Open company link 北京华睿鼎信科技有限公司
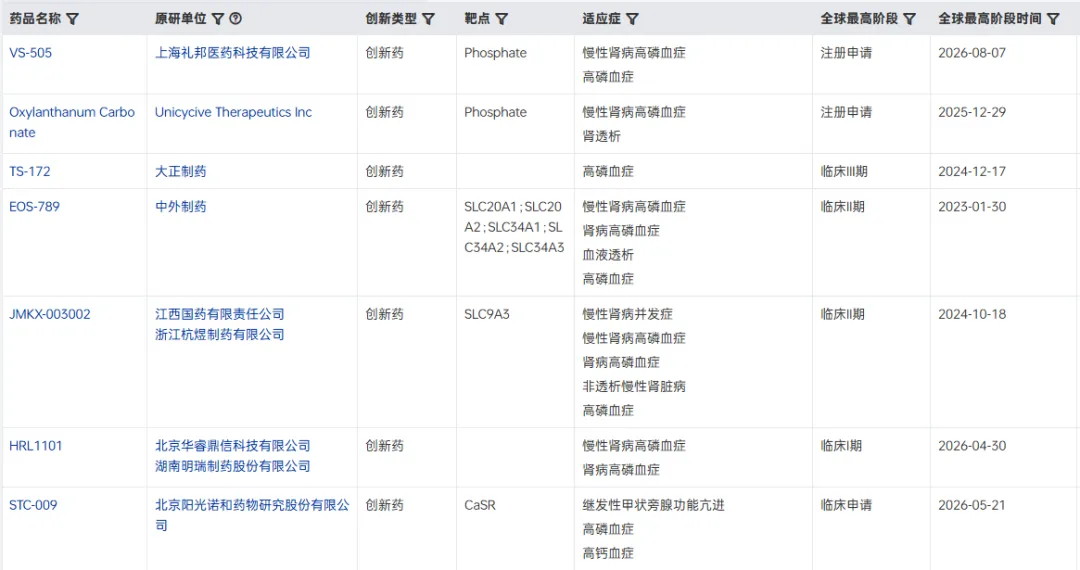The image size is (1080, 570). coord(233,446)
